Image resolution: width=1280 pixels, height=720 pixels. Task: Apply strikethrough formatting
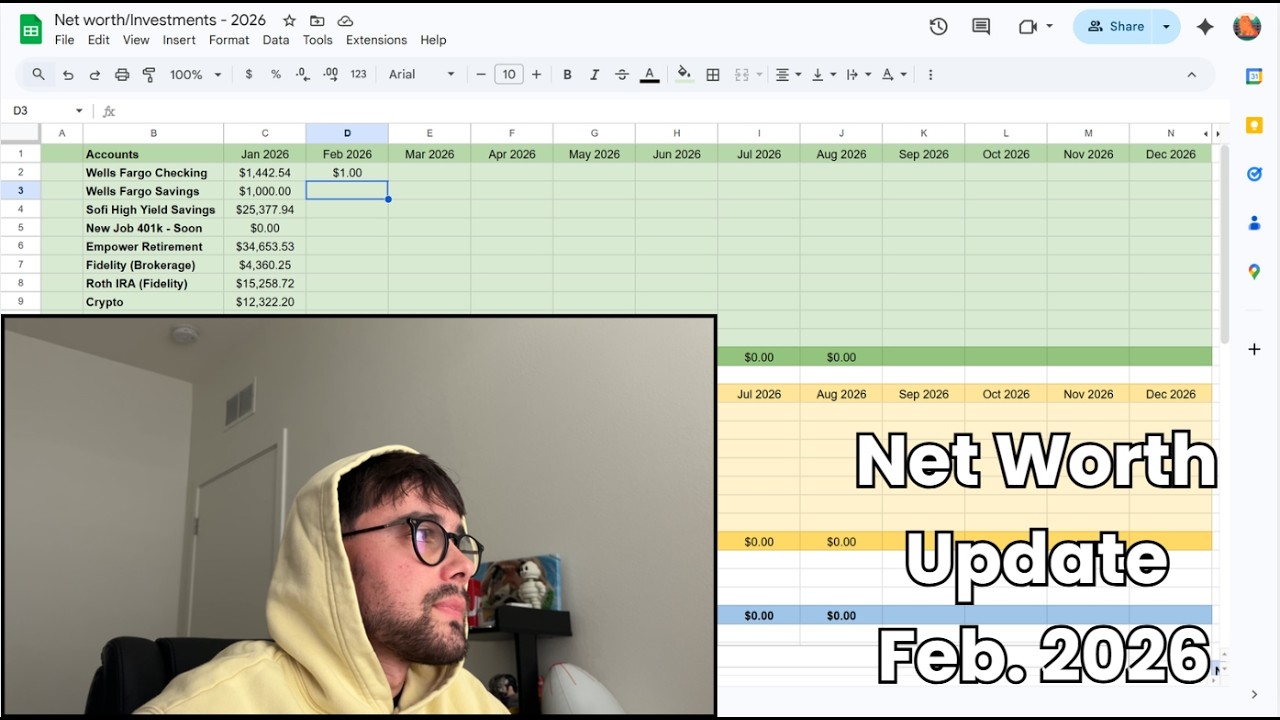coord(622,74)
